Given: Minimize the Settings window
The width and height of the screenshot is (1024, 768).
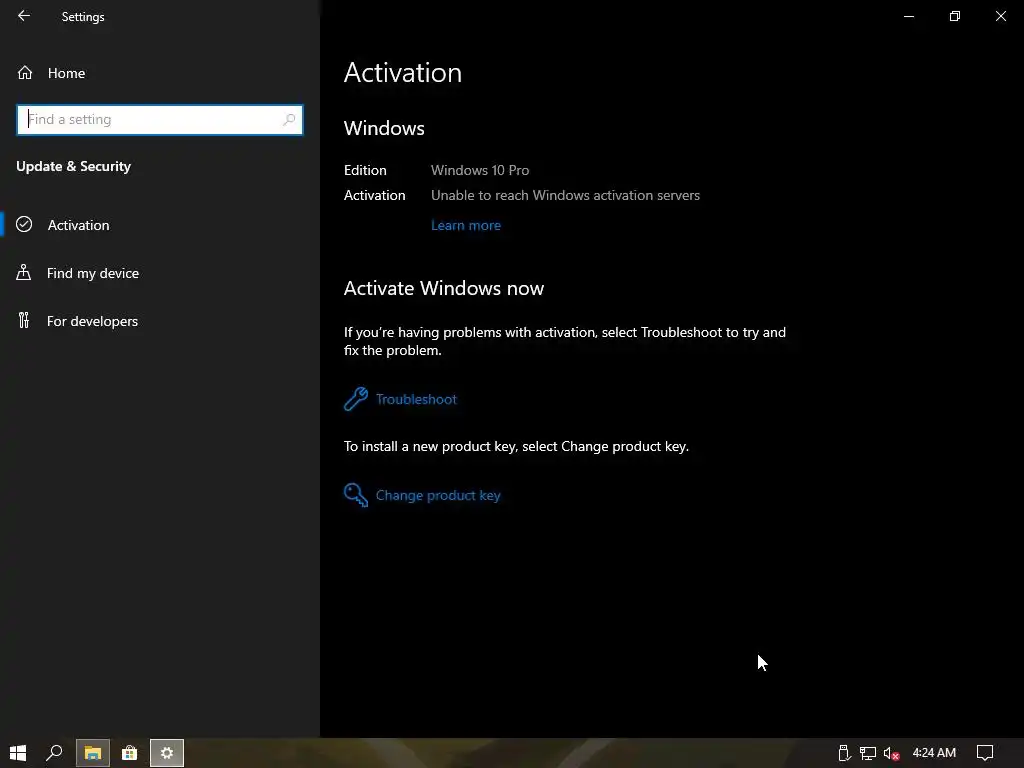Looking at the screenshot, I should 908,16.
